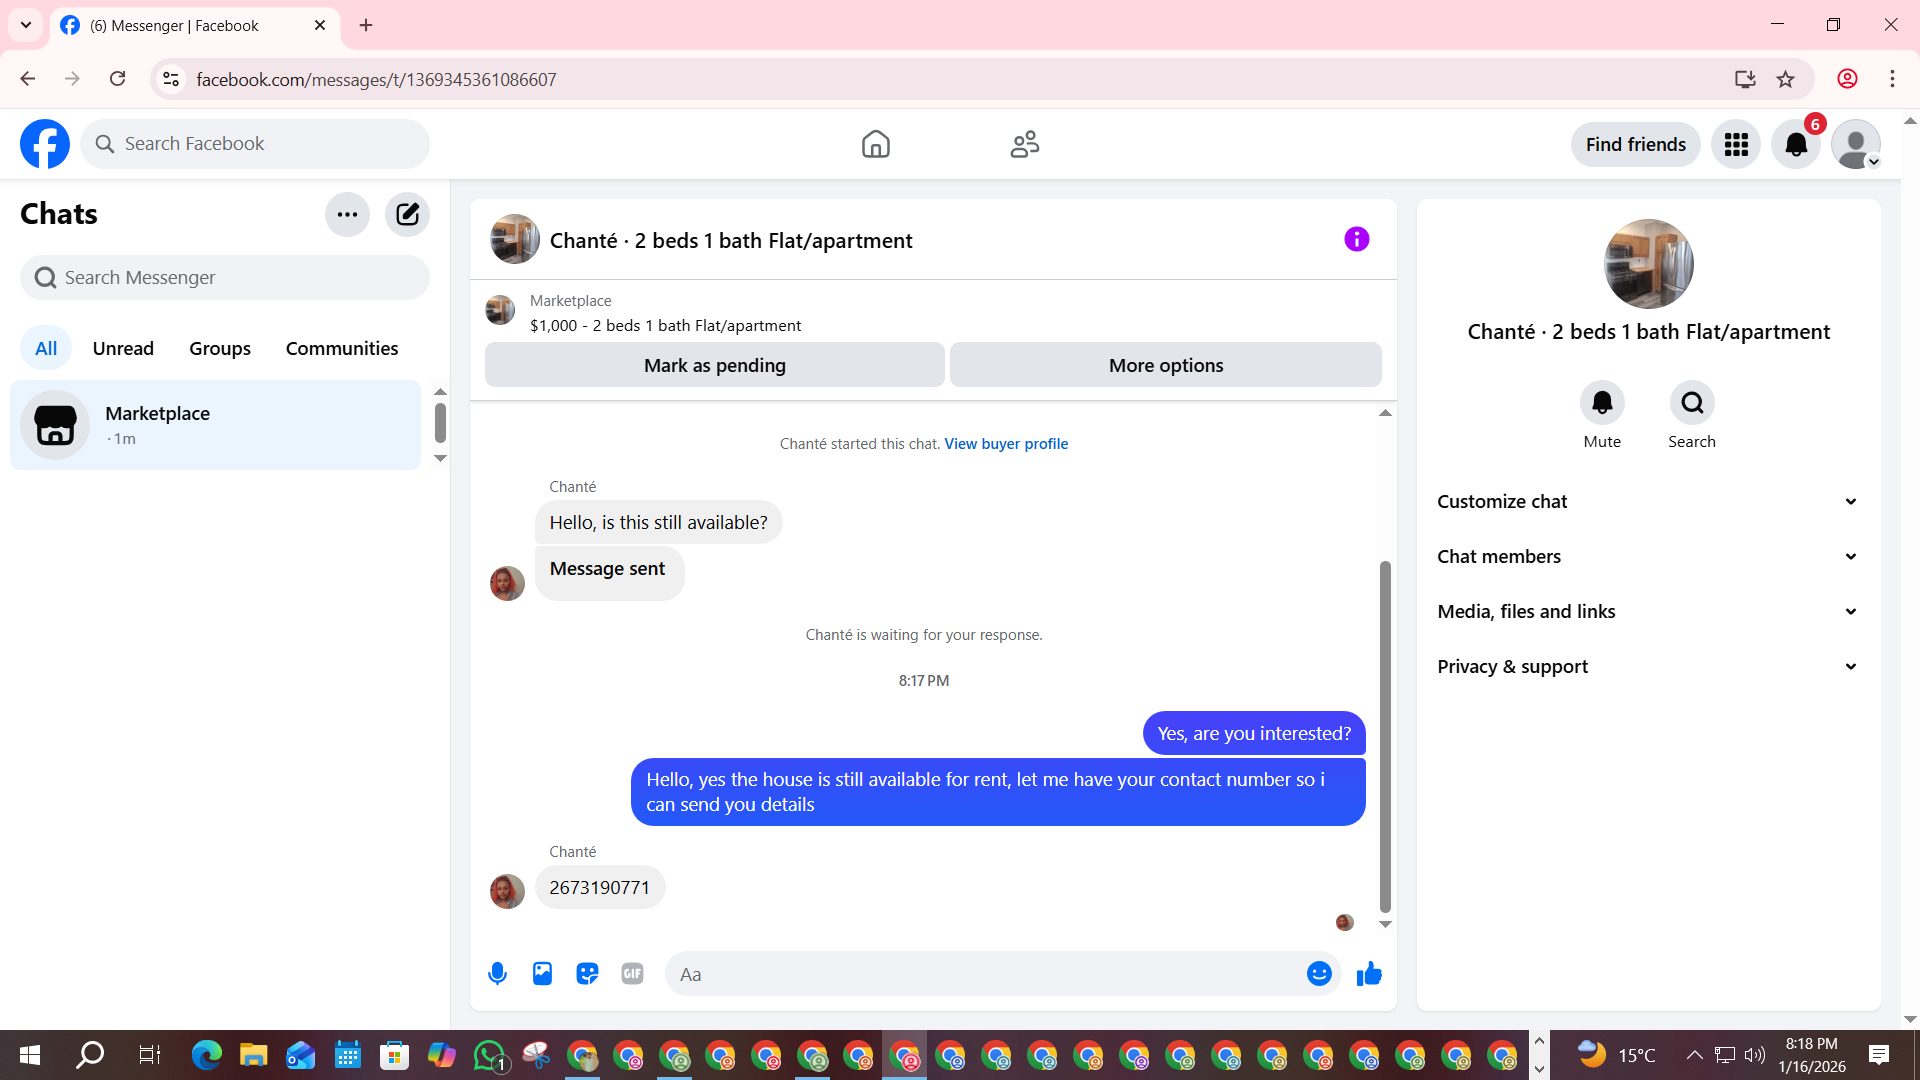
Task: Click the Search Messenger input field
Action: pyautogui.click(x=225, y=278)
